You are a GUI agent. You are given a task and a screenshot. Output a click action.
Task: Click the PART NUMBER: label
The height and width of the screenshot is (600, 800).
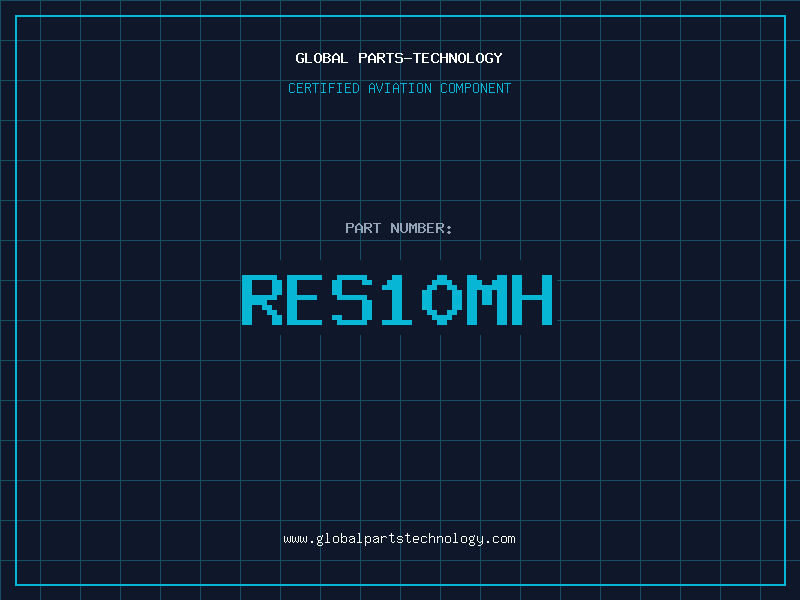coord(399,228)
